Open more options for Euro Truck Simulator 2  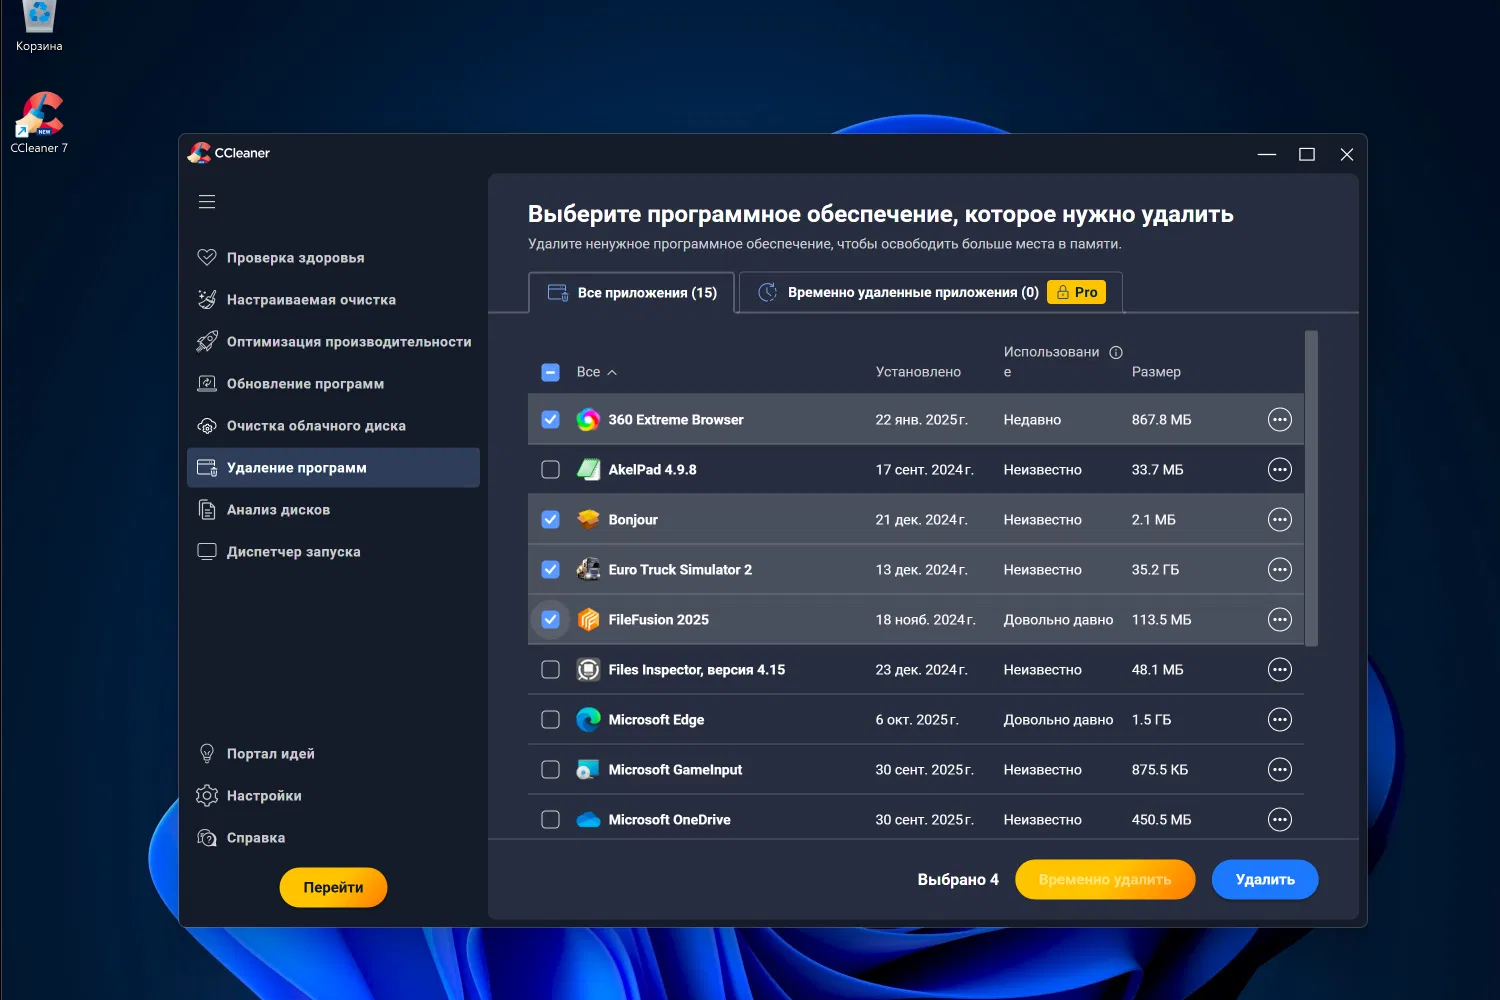point(1280,570)
